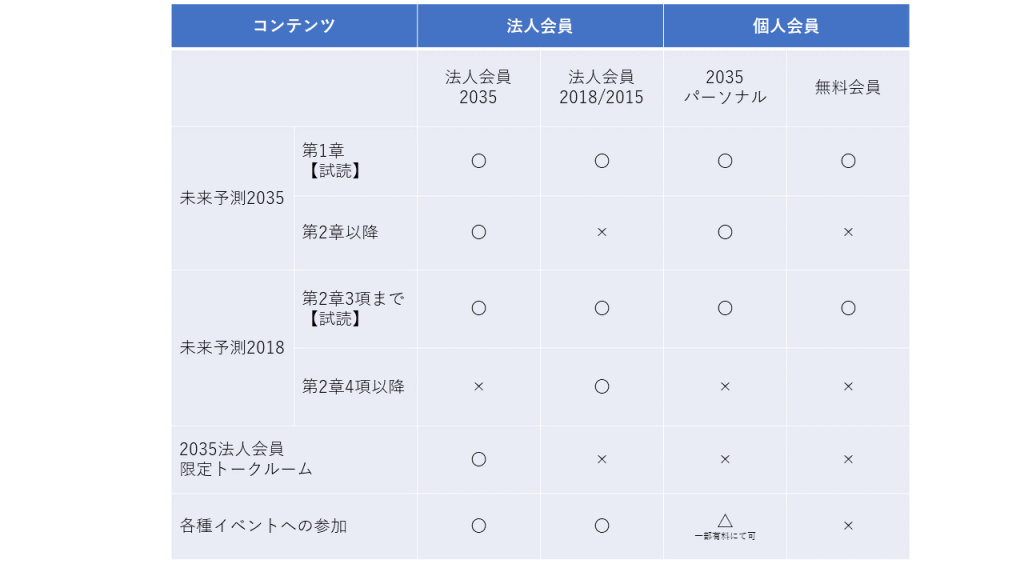
Task: Click the triangle icon for パーソナル events
Action: pos(725,520)
